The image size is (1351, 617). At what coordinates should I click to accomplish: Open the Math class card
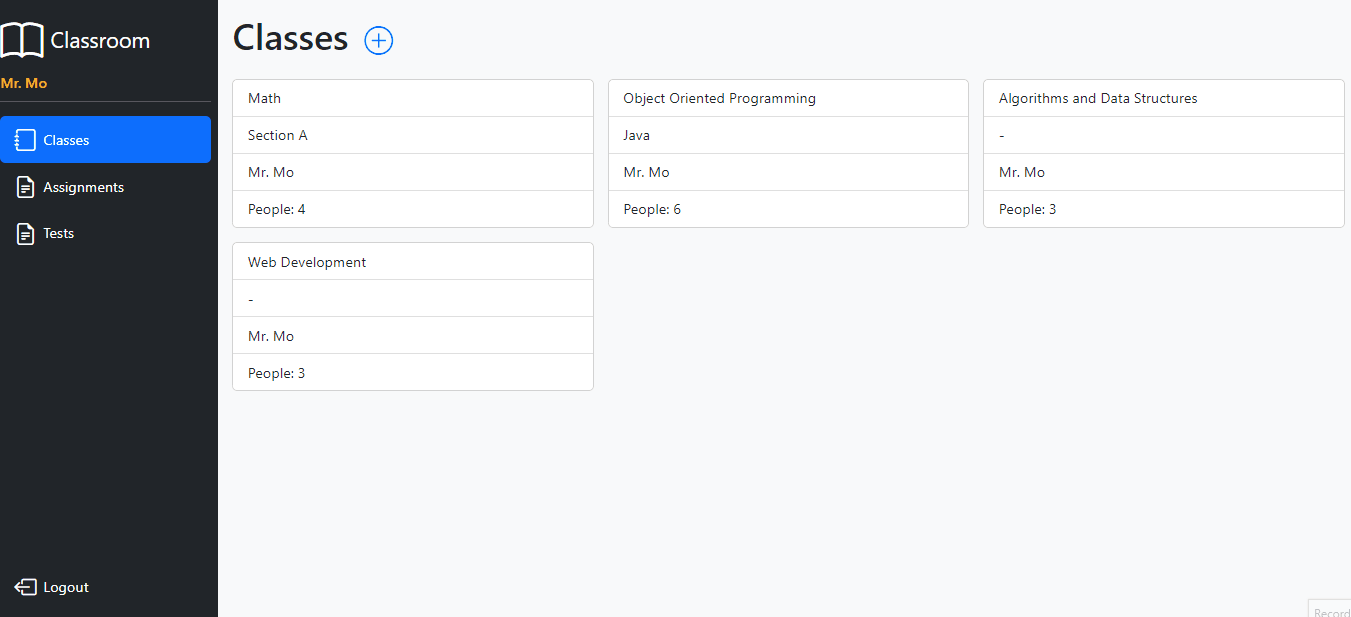pos(412,97)
